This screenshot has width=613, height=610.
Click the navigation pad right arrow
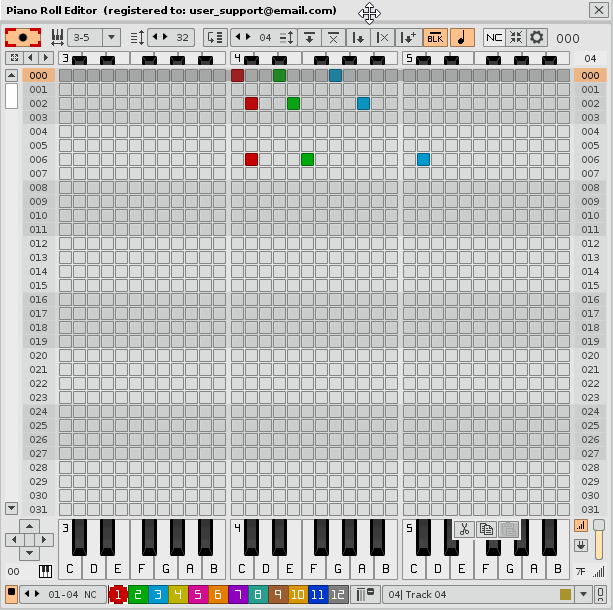coord(44,540)
